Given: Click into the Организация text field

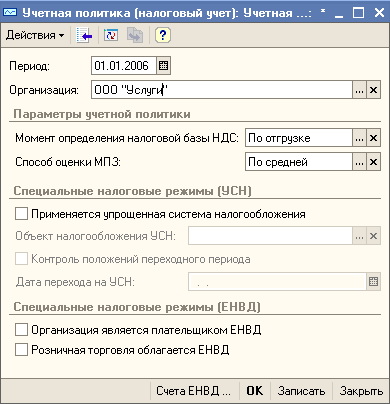Looking at the screenshot, I should tap(222, 90).
